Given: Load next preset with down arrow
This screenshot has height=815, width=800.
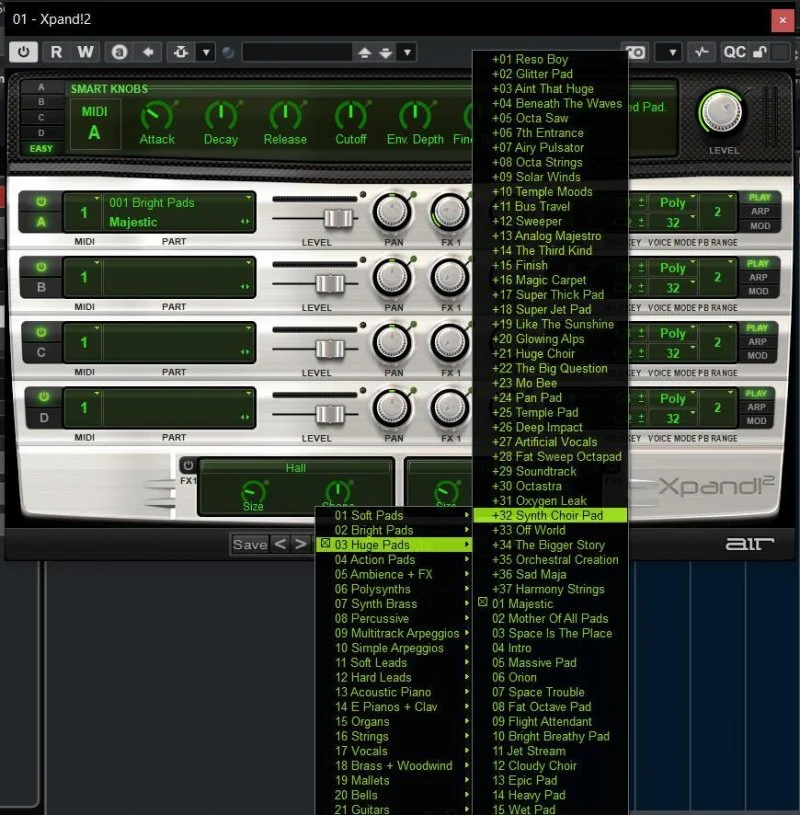Looking at the screenshot, I should point(385,52).
